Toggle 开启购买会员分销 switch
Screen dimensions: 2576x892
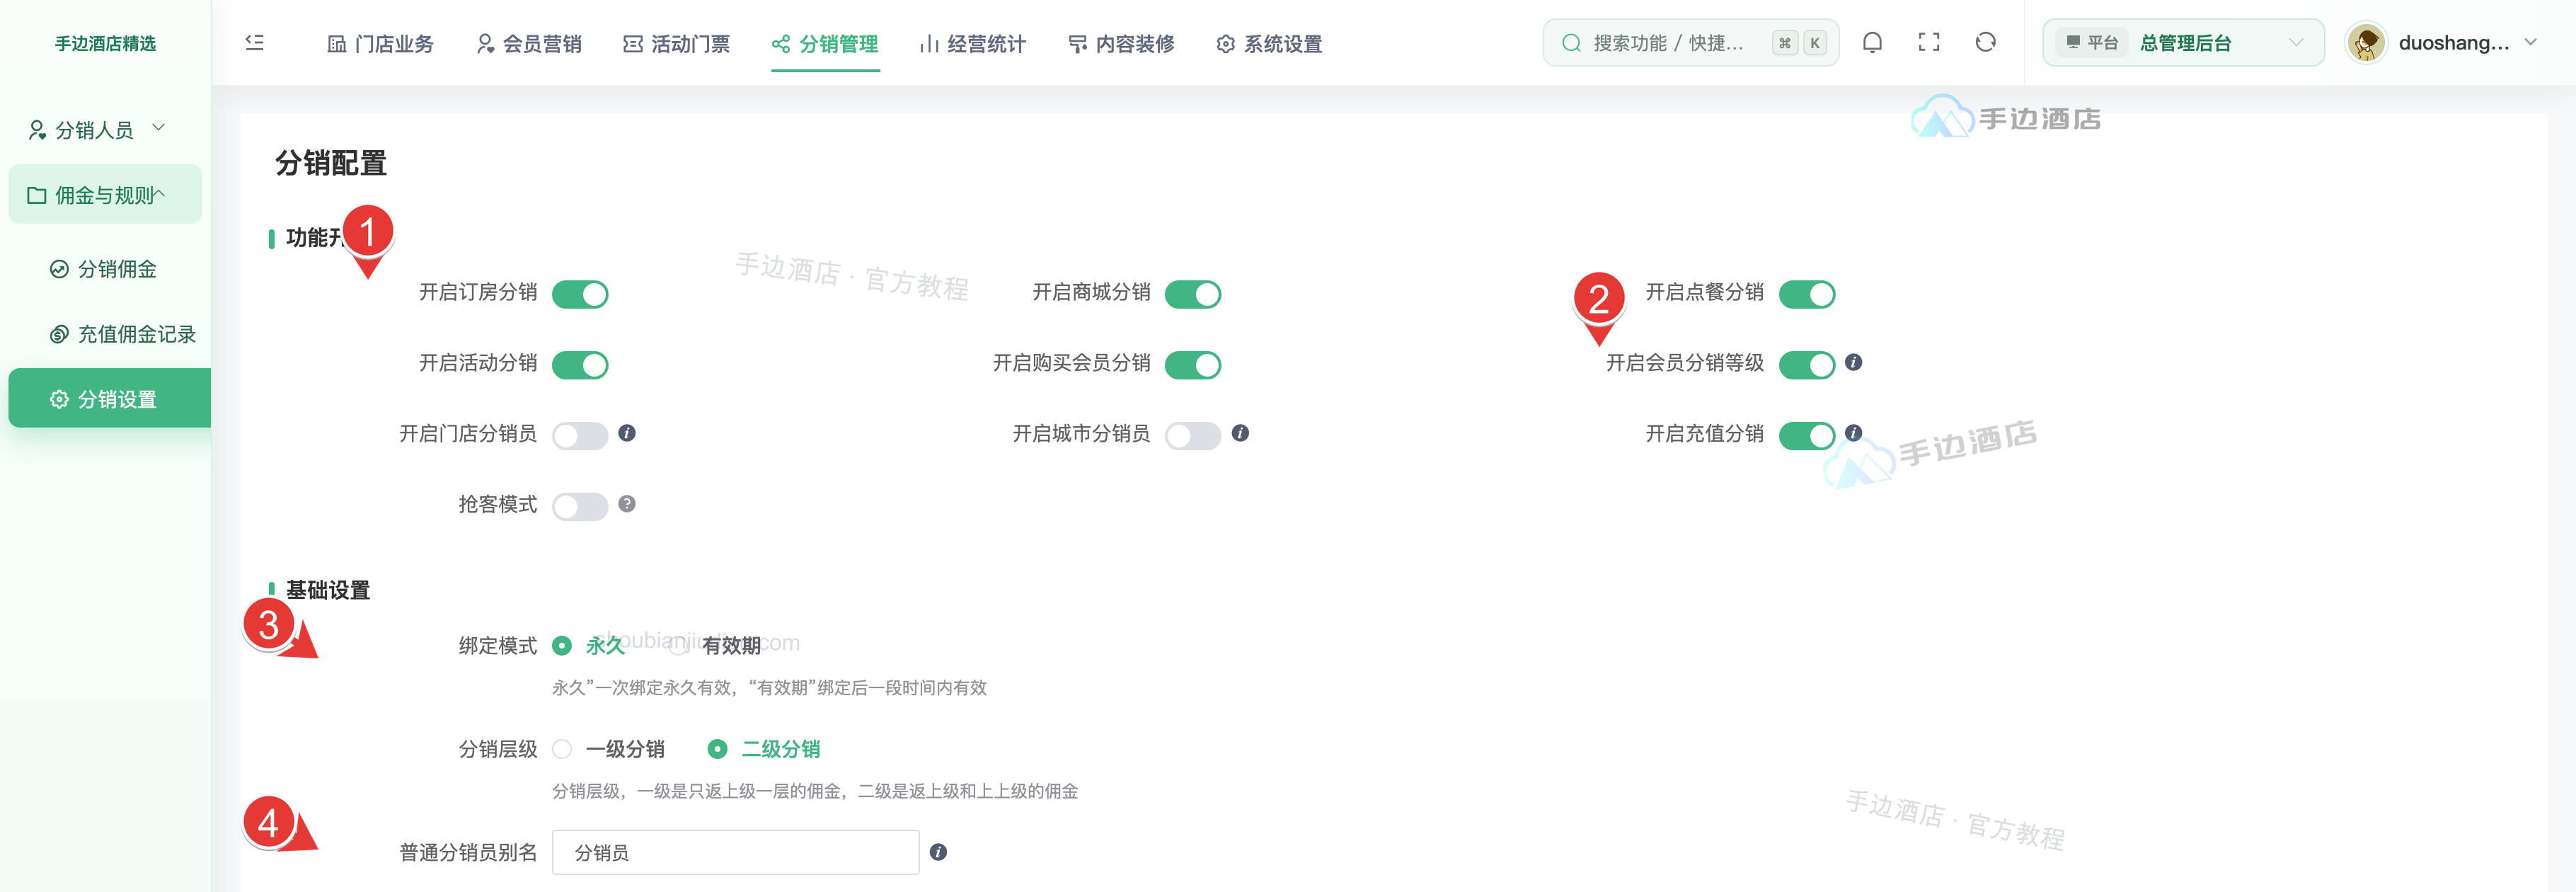point(1193,365)
